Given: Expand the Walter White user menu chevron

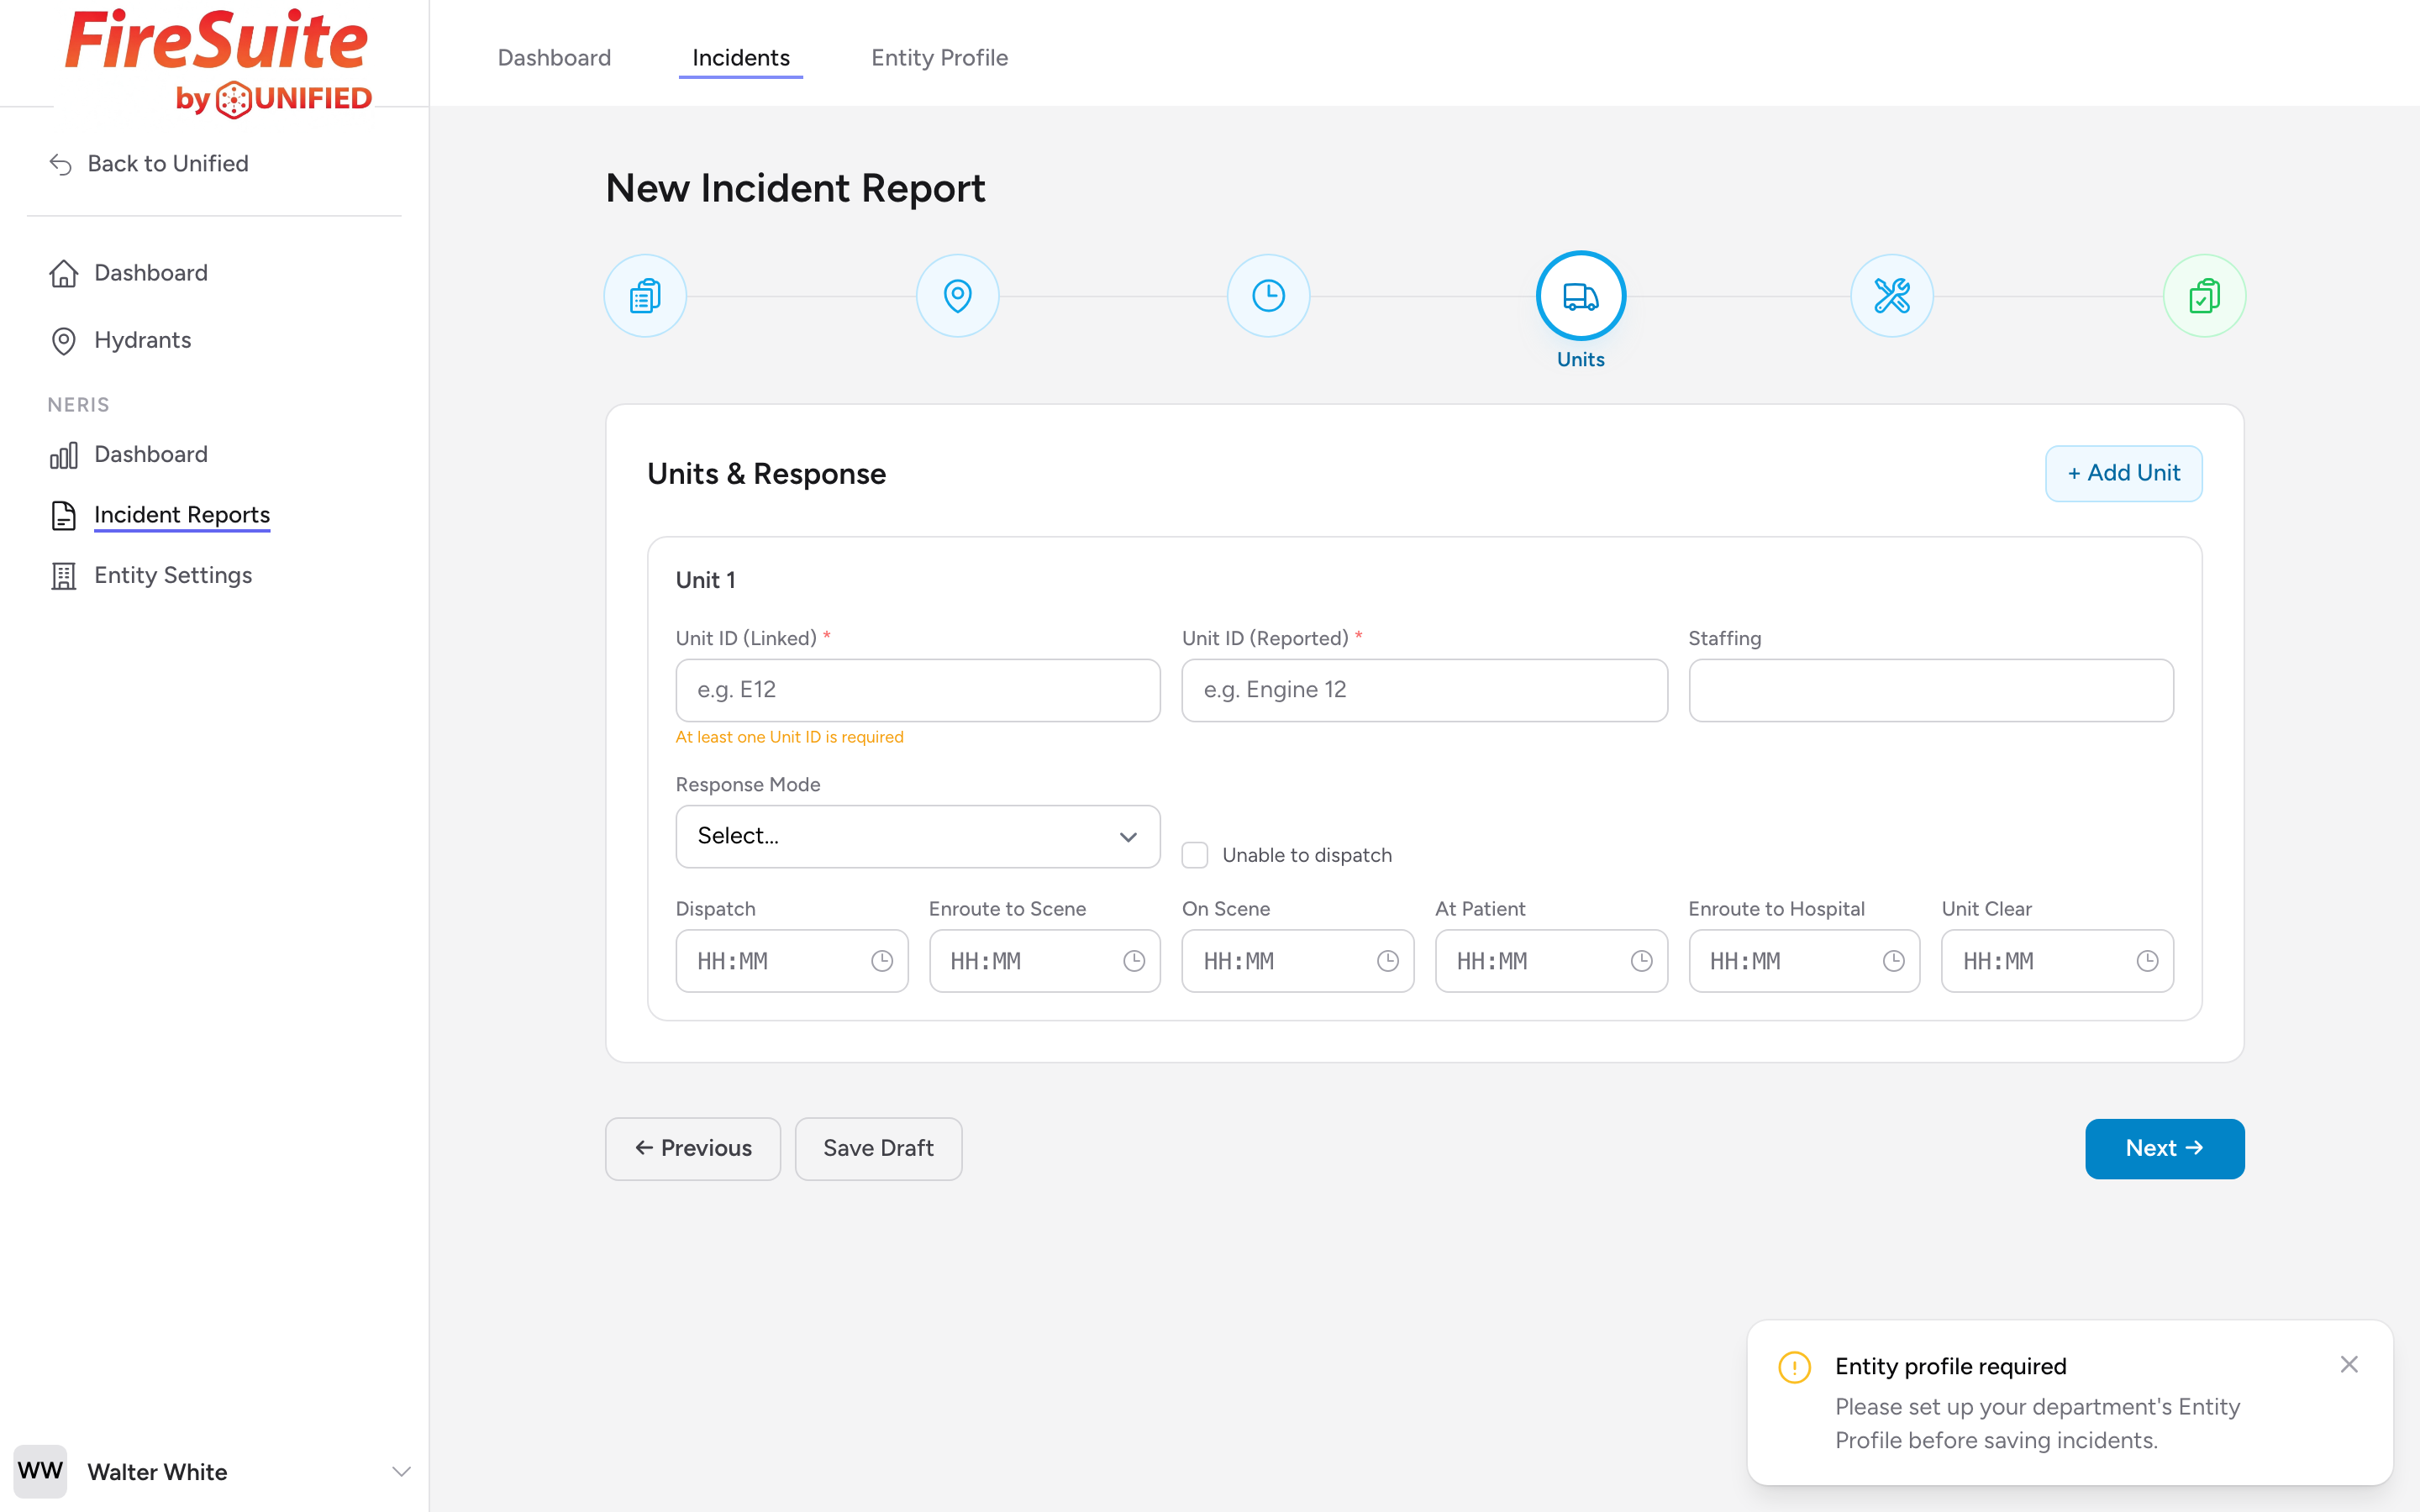Looking at the screenshot, I should 401,1471.
